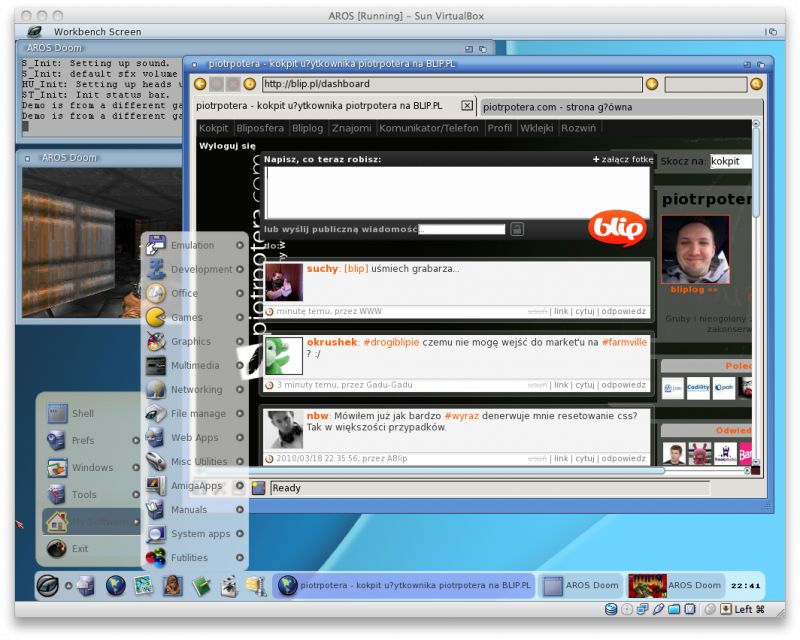Expand the Emulation submenu arrow

(x=240, y=245)
